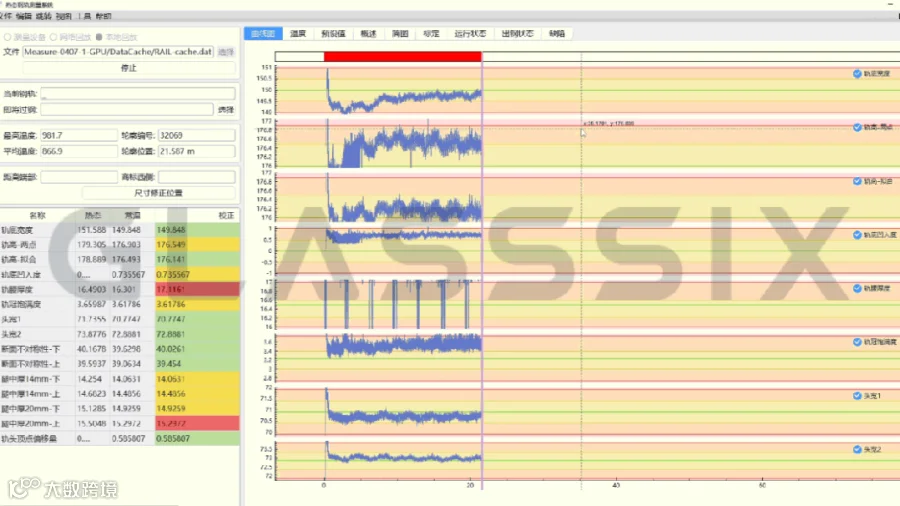The height and width of the screenshot is (506, 900).
Task: Click the 选择 button beside the file path
Action: tap(226, 52)
